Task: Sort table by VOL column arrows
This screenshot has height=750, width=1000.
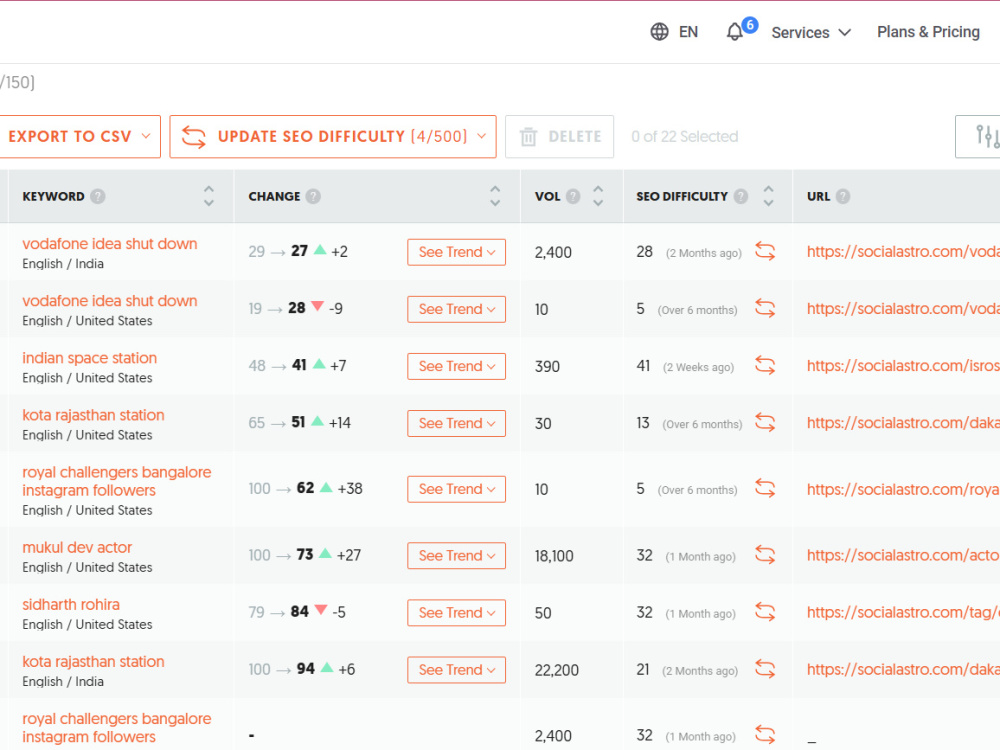Action: 598,196
